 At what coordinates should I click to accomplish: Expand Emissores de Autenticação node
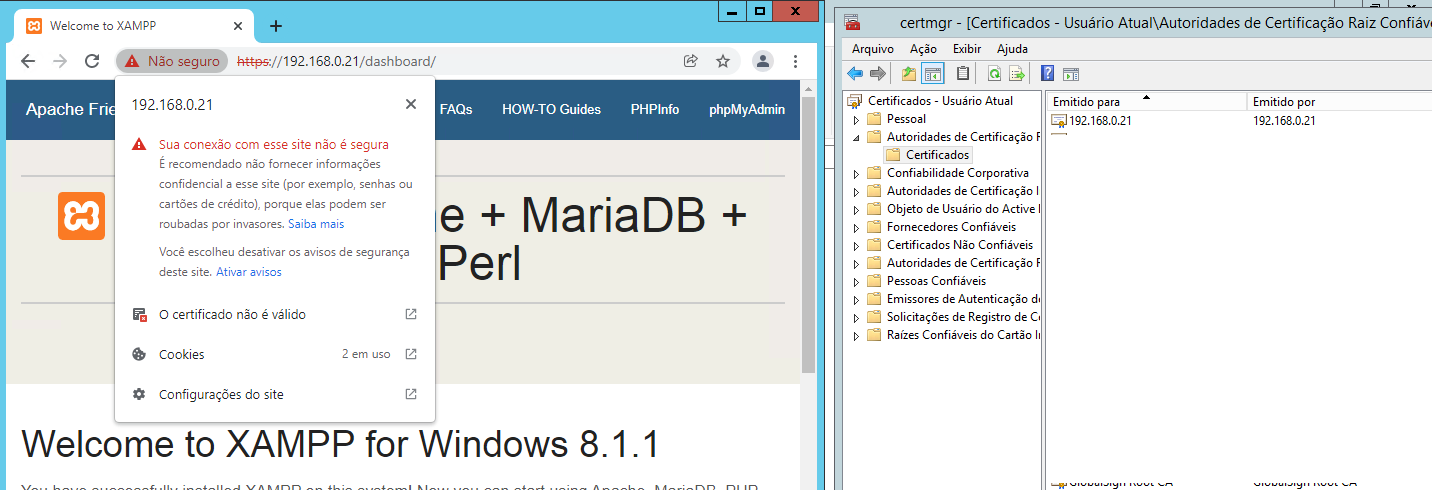(x=856, y=299)
